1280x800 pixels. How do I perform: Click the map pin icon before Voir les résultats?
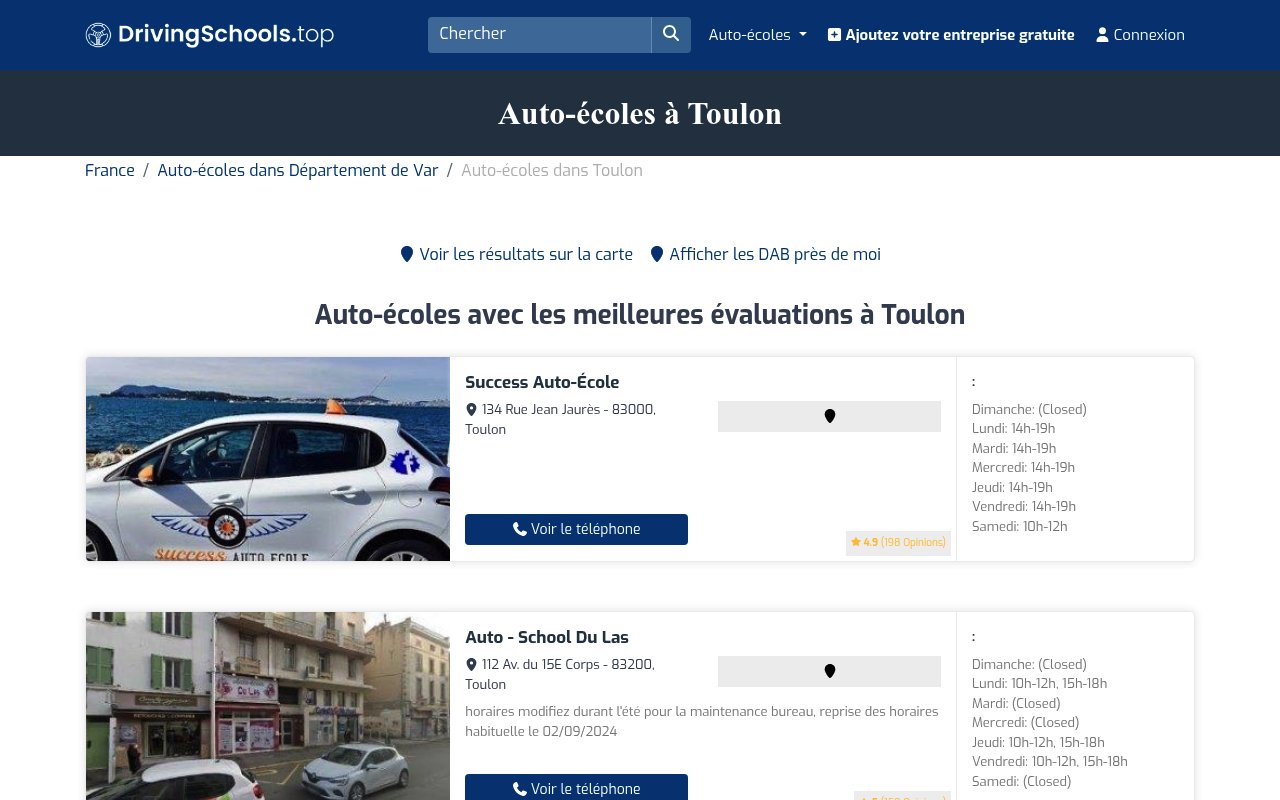point(406,254)
